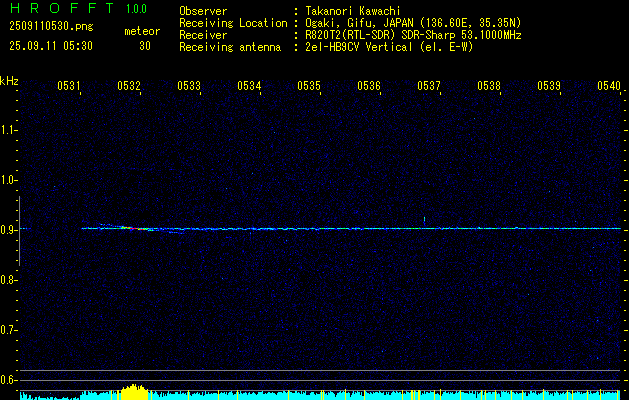This screenshot has width=629, height=400.
Task: Select the filename 2509110530.png
Action: pos(51,26)
